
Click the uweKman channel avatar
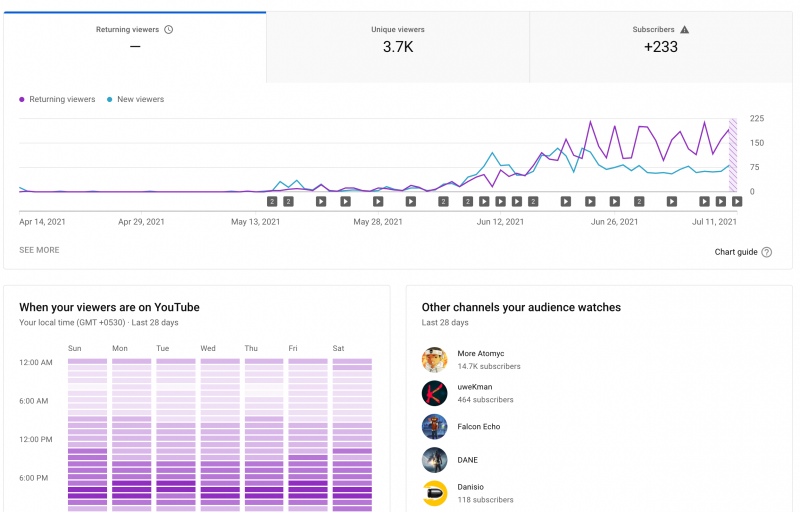pyautogui.click(x=434, y=393)
